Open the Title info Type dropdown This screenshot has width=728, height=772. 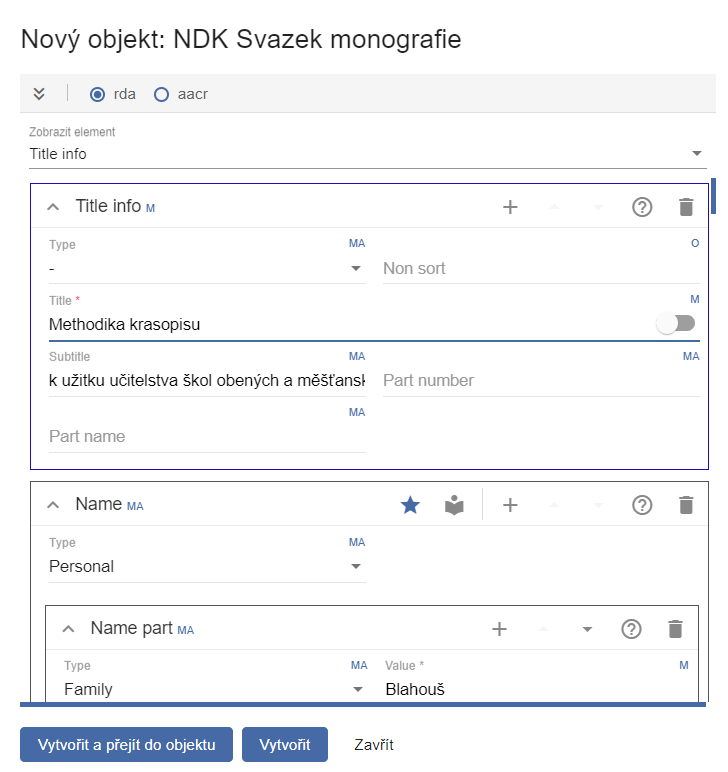[207, 268]
